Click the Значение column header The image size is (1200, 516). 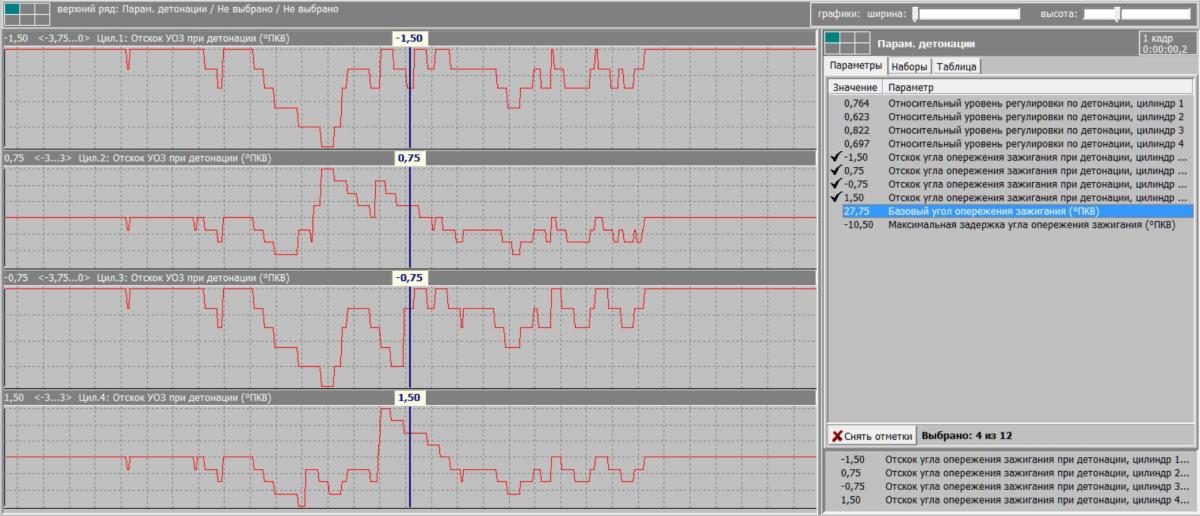(856, 88)
